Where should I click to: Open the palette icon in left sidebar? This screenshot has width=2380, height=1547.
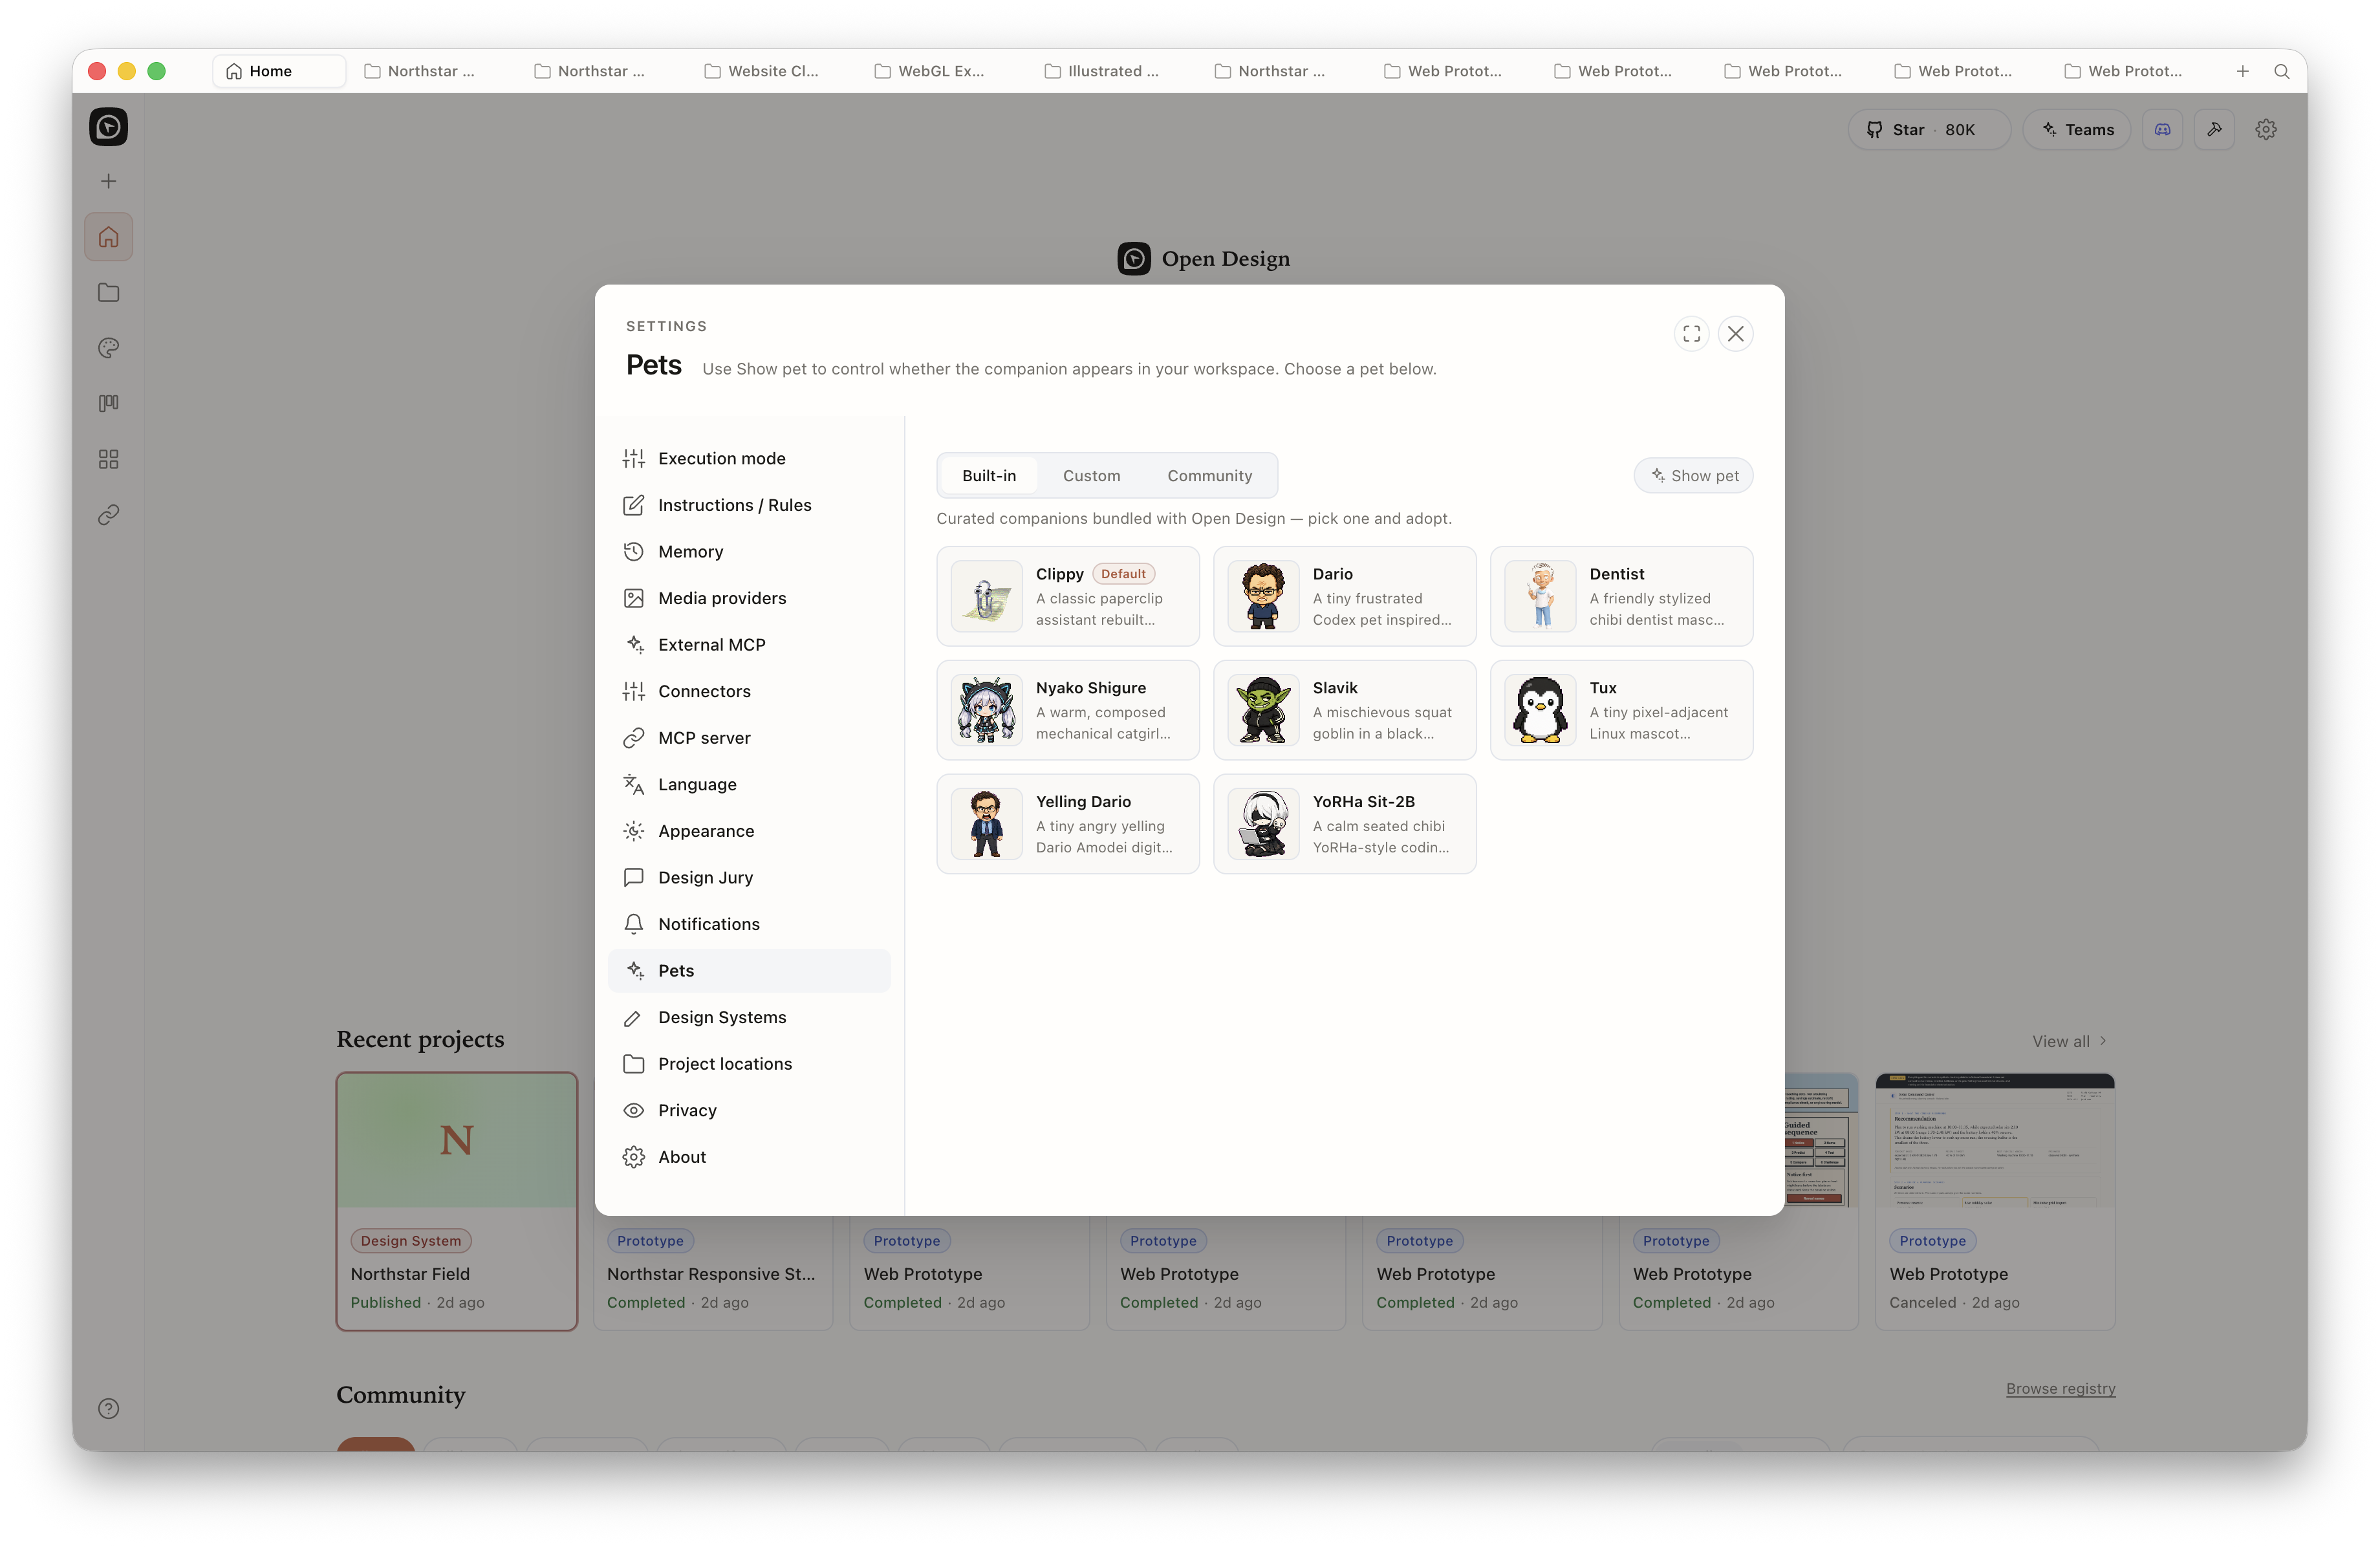(109, 348)
